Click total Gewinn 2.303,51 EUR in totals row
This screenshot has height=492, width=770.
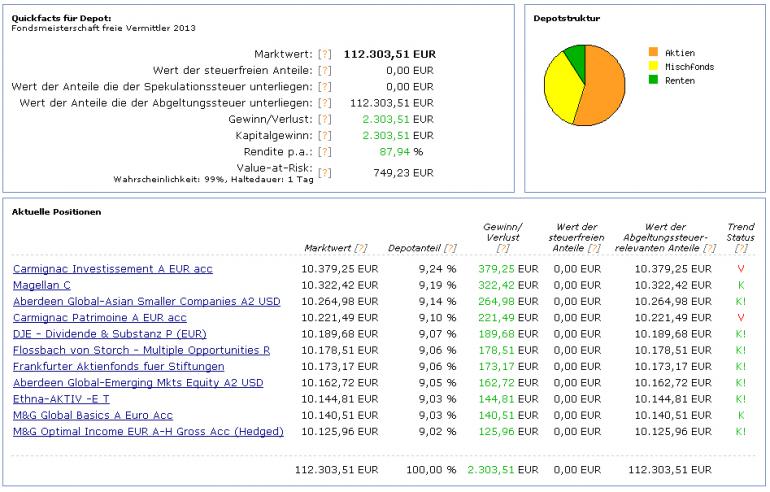[x=502, y=470]
